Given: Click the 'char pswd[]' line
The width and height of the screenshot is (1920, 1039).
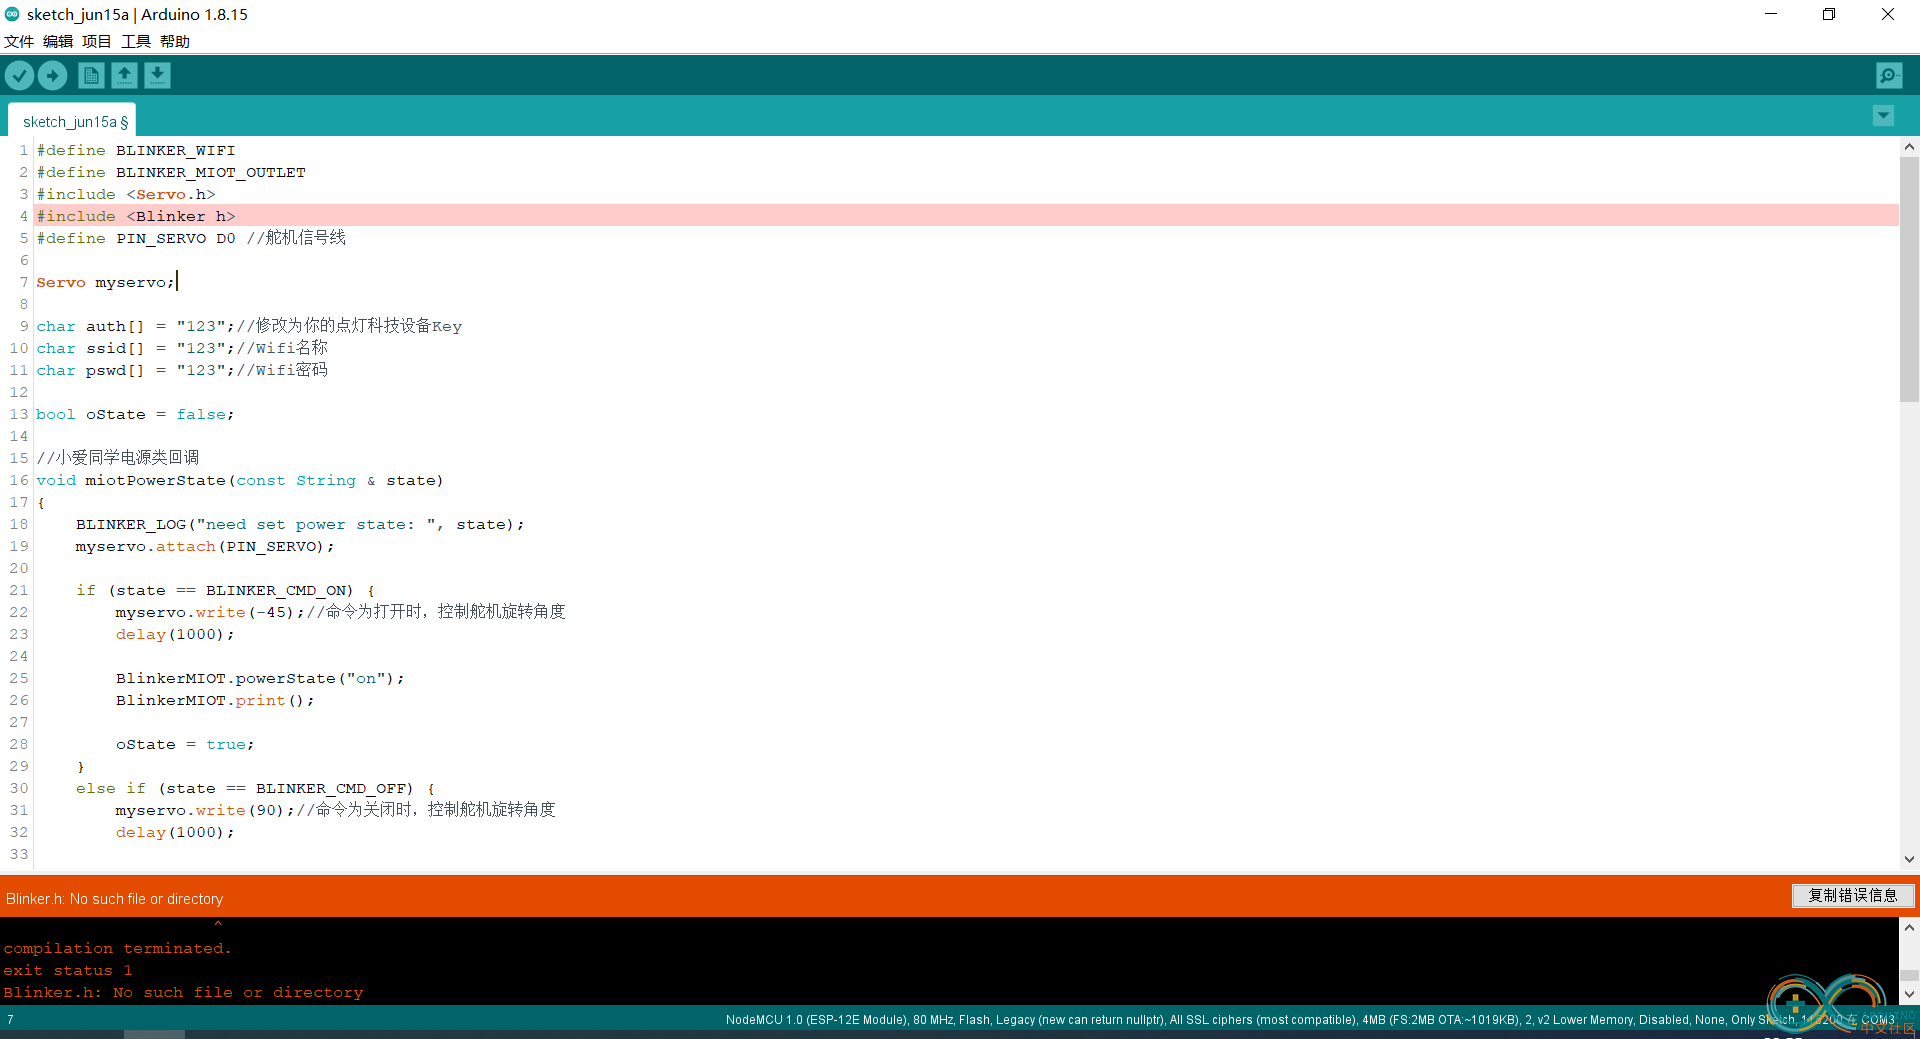Looking at the screenshot, I should coord(182,370).
